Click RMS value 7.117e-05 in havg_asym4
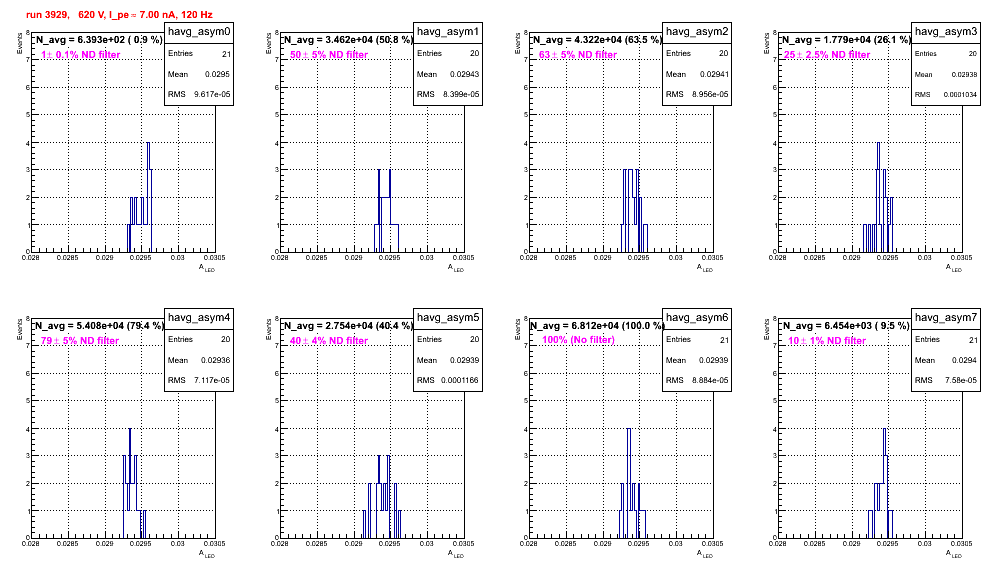Image resolution: width=996 pixels, height=572 pixels. [x=212, y=380]
